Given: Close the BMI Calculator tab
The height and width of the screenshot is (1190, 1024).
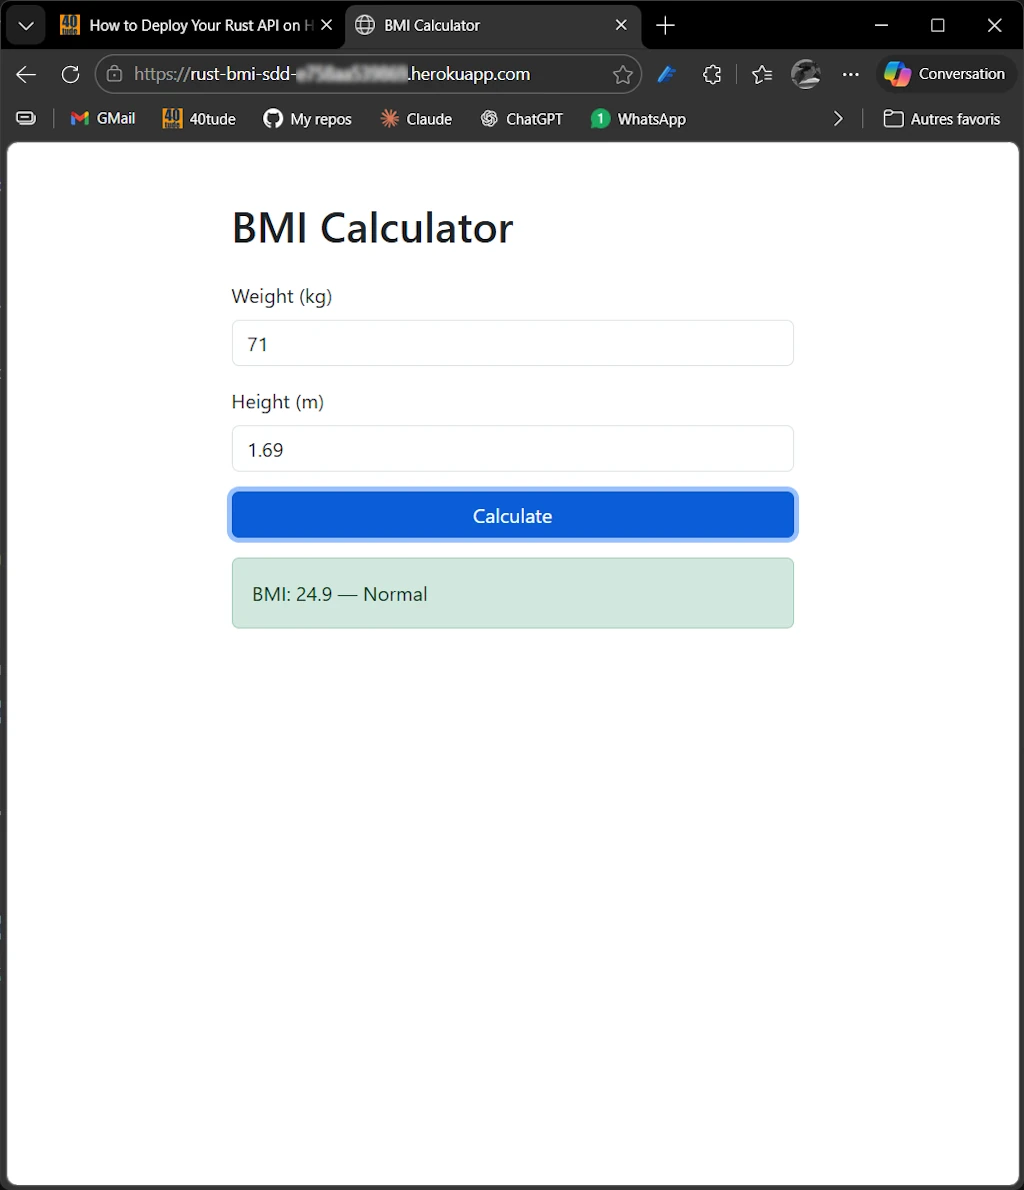Looking at the screenshot, I should click(621, 25).
